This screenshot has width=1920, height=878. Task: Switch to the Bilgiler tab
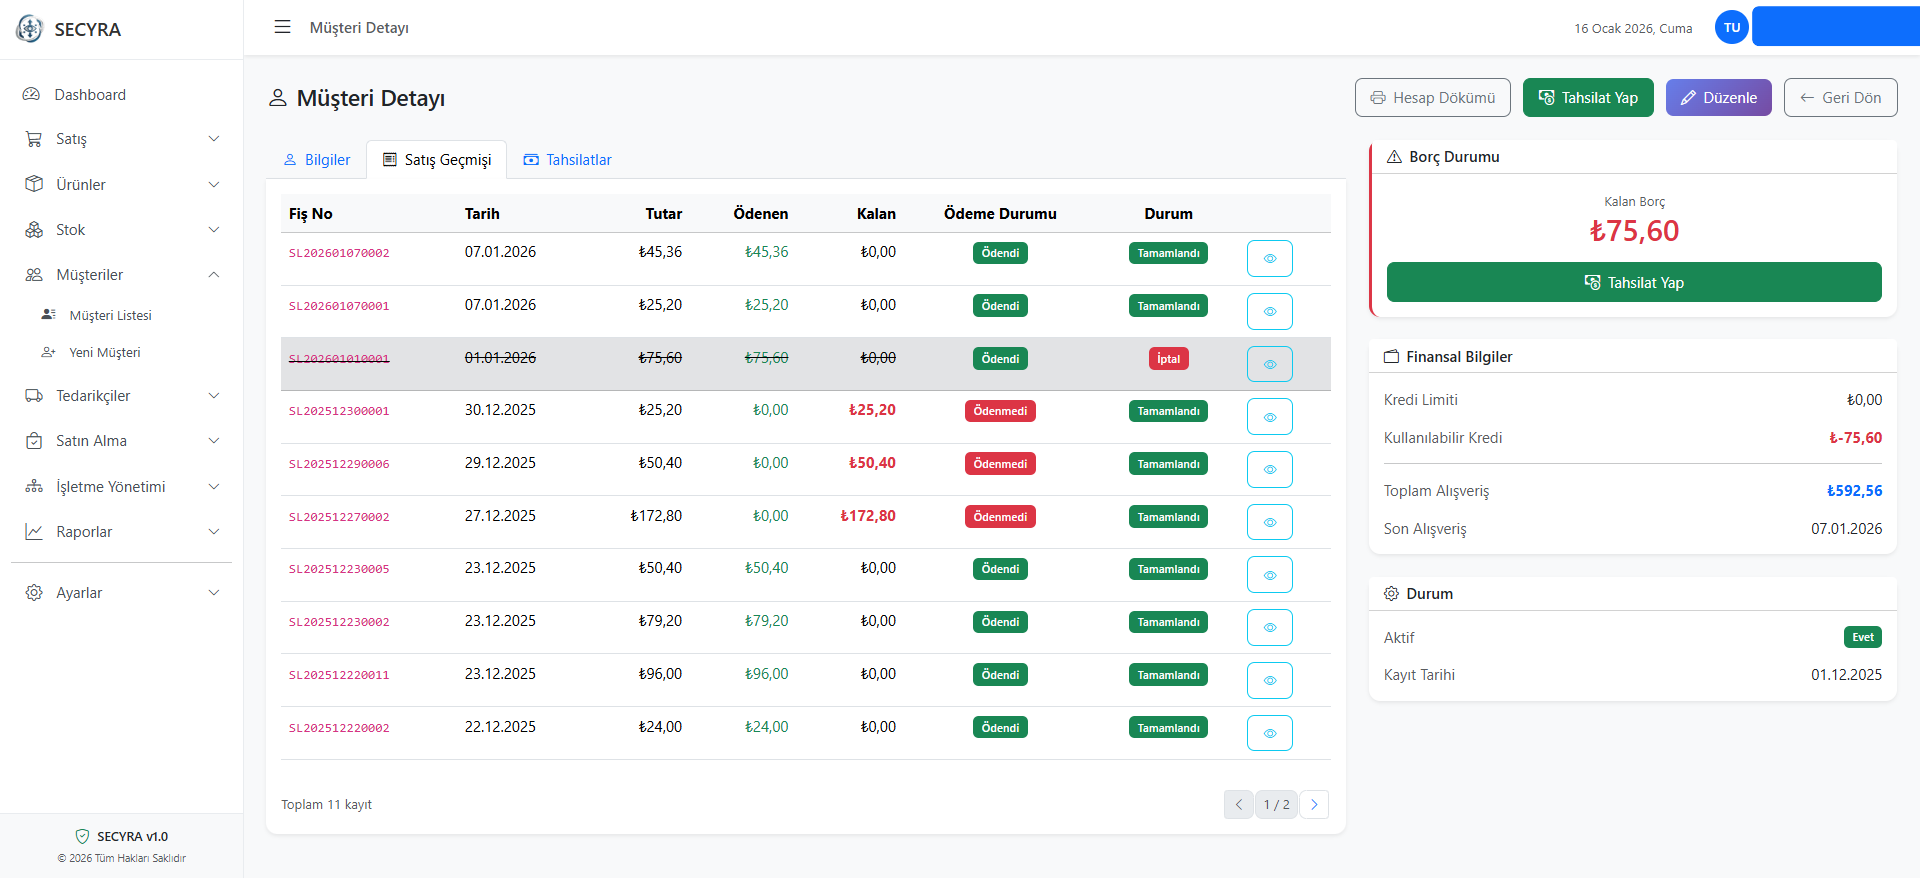(317, 160)
